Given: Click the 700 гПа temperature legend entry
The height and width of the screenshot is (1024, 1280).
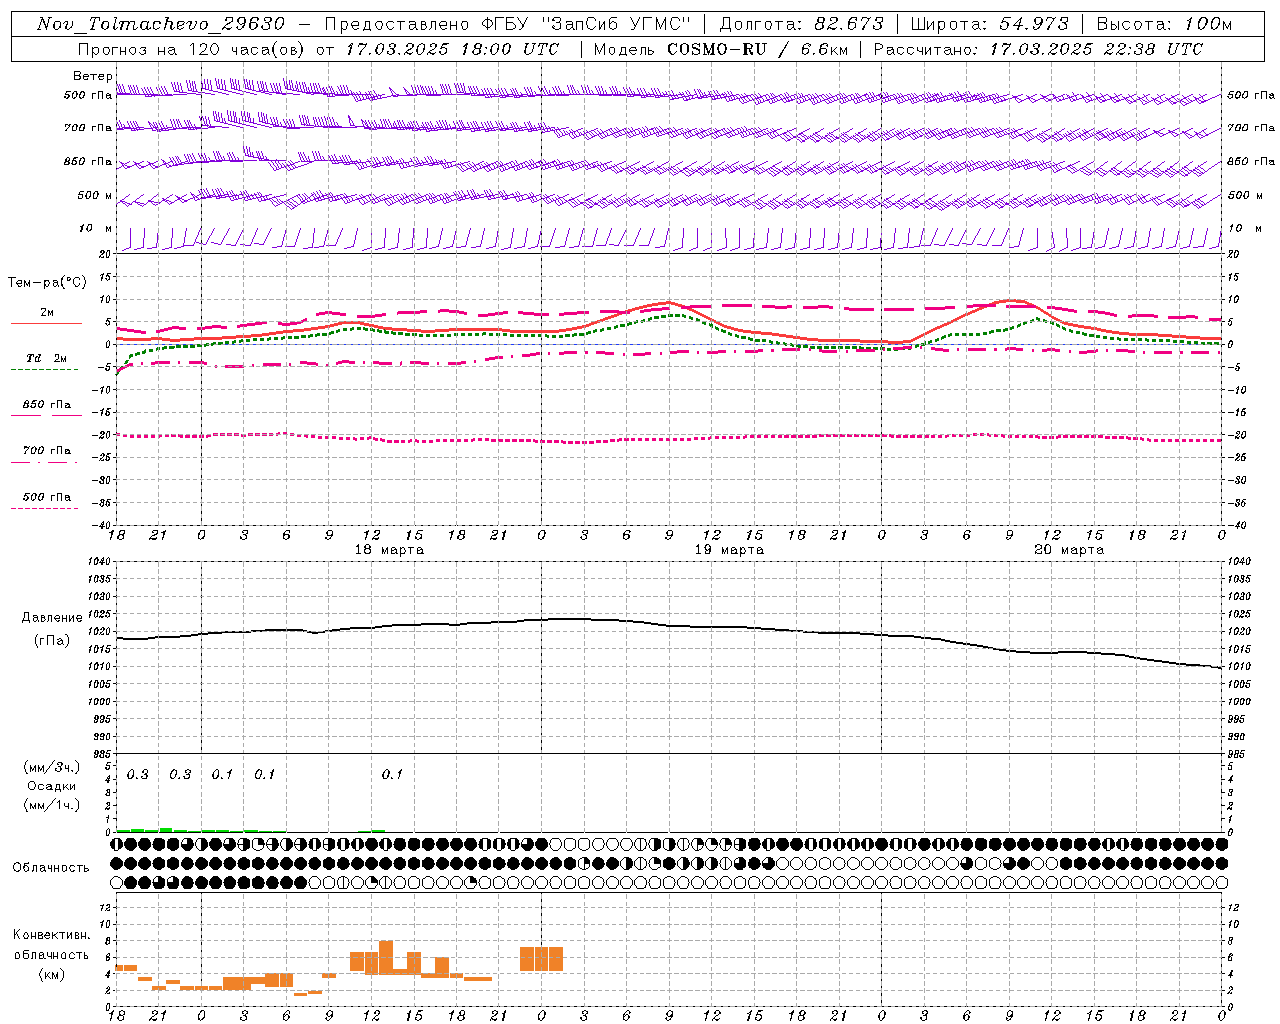Looking at the screenshot, I should click(x=47, y=451).
